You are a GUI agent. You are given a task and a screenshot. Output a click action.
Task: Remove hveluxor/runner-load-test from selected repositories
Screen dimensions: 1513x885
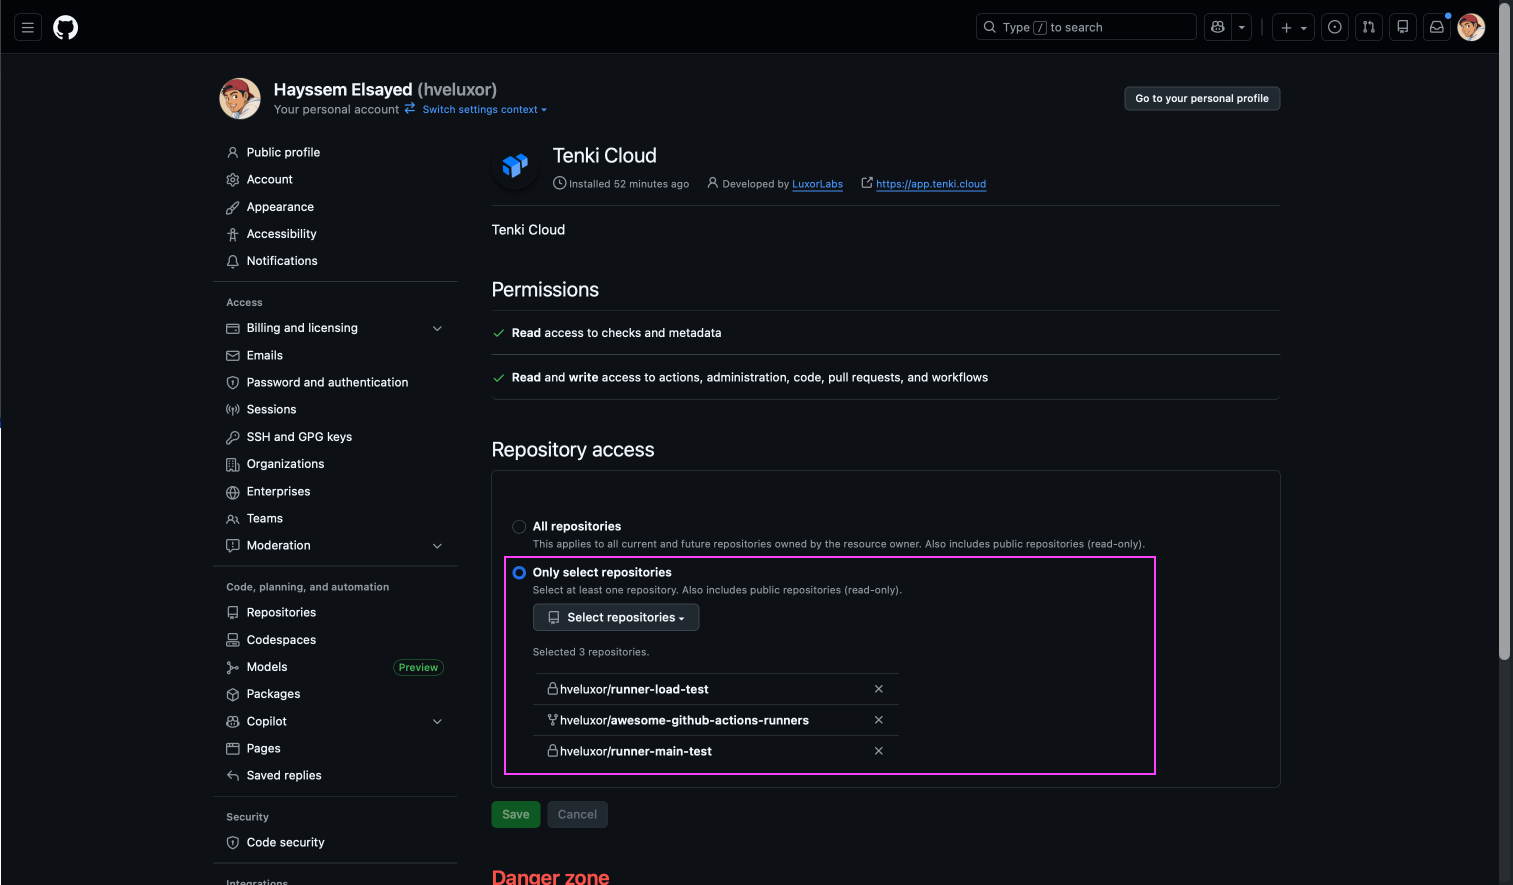878,689
